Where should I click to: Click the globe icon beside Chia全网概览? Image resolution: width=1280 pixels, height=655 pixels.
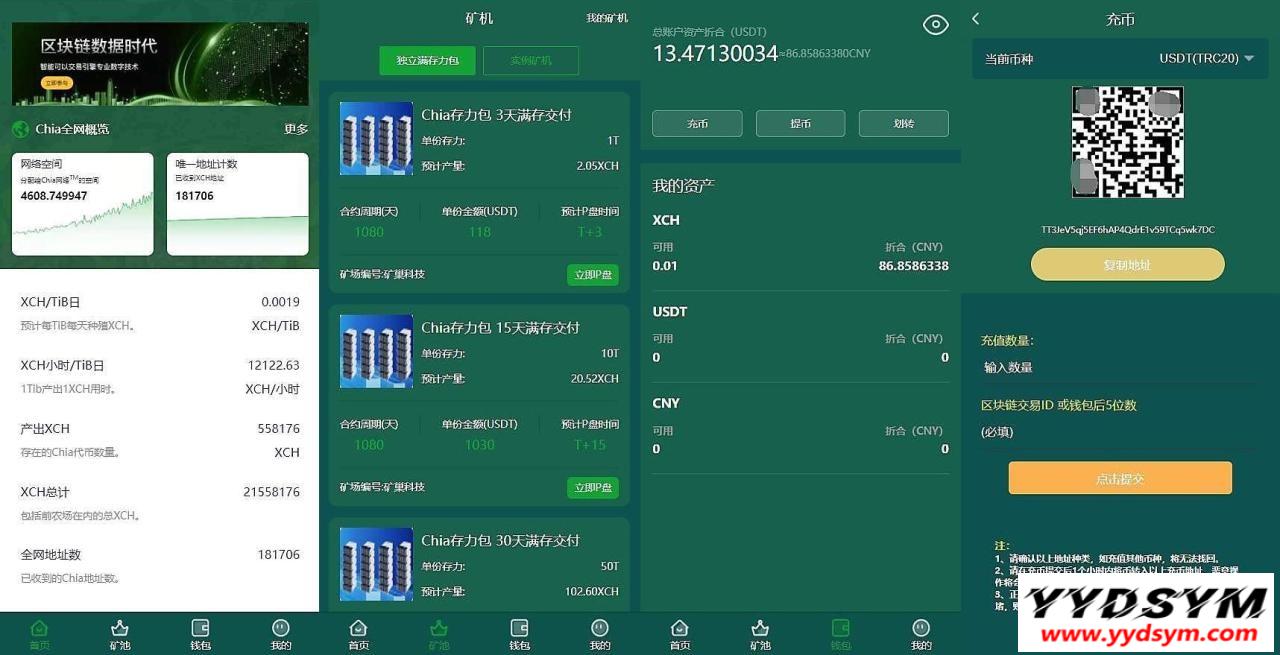pos(20,129)
